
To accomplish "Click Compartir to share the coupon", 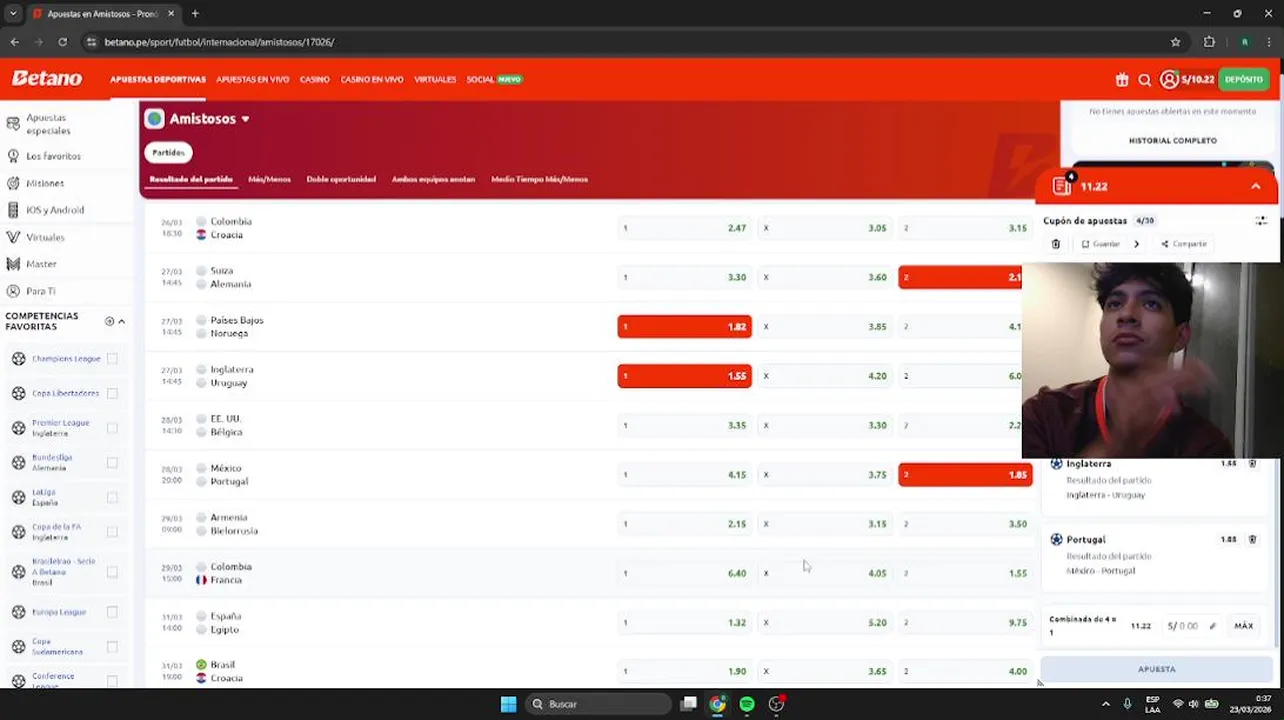I will 1184,244.
